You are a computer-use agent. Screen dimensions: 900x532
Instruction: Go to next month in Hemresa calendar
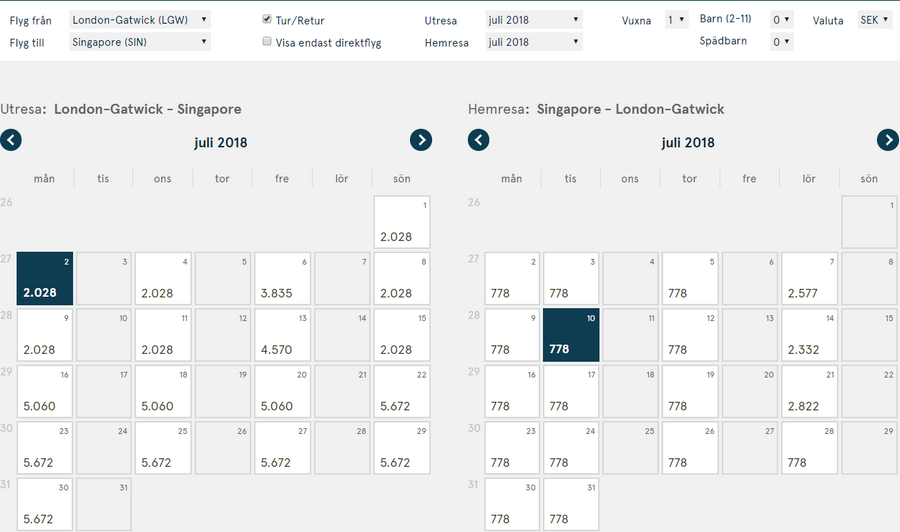(x=888, y=140)
